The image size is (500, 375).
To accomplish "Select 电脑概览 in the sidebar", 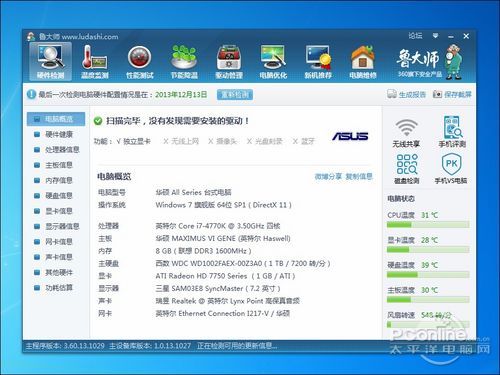I will (56, 119).
